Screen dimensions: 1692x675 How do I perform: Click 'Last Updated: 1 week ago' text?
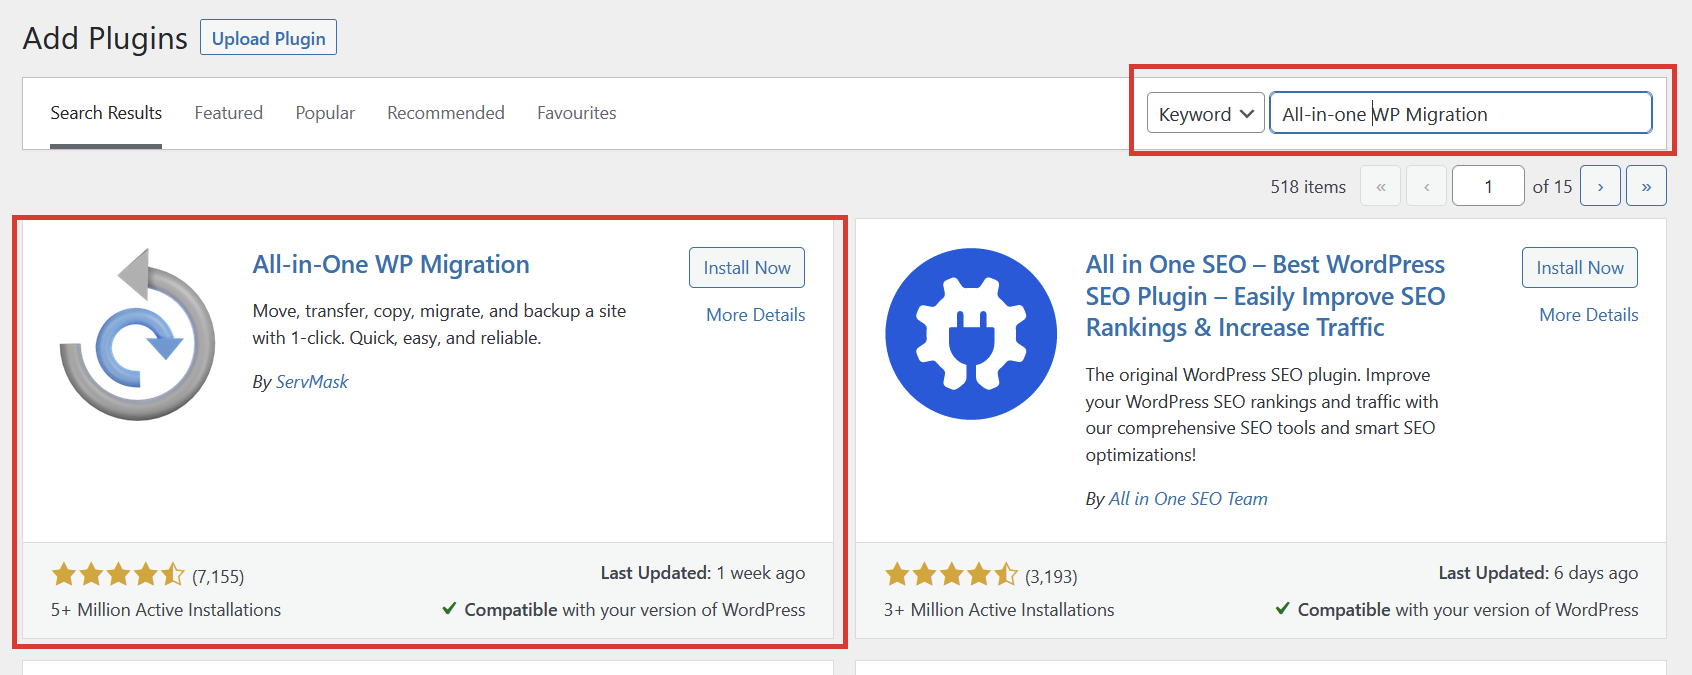coord(703,573)
